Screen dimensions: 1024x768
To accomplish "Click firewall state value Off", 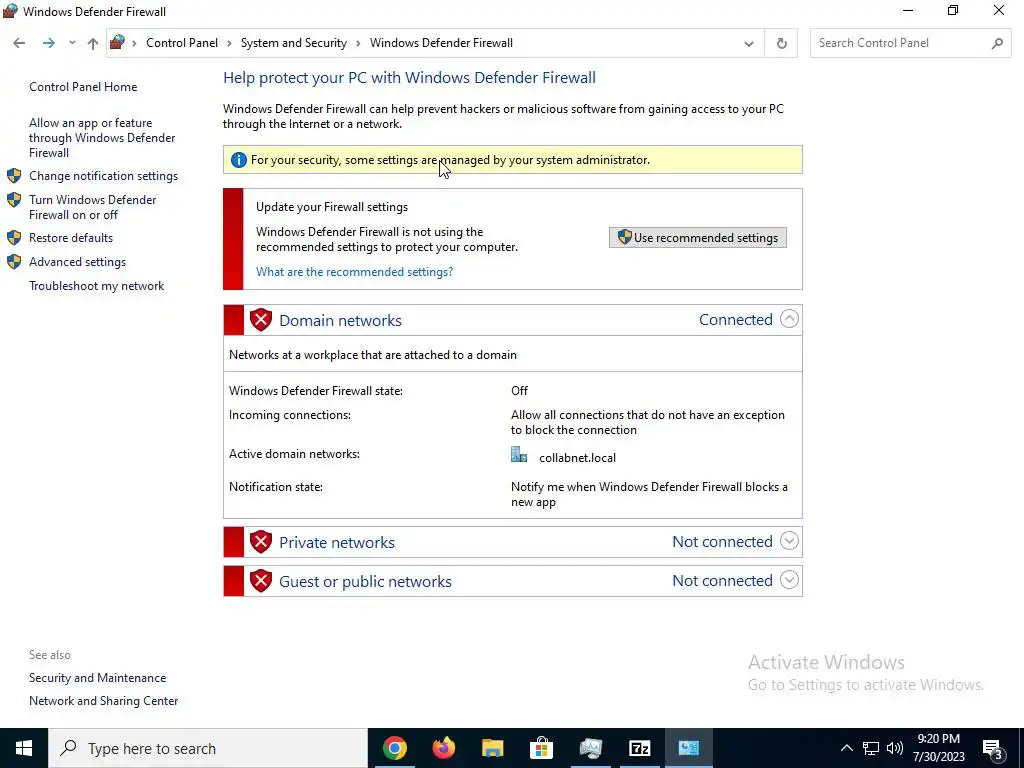I will point(519,391).
